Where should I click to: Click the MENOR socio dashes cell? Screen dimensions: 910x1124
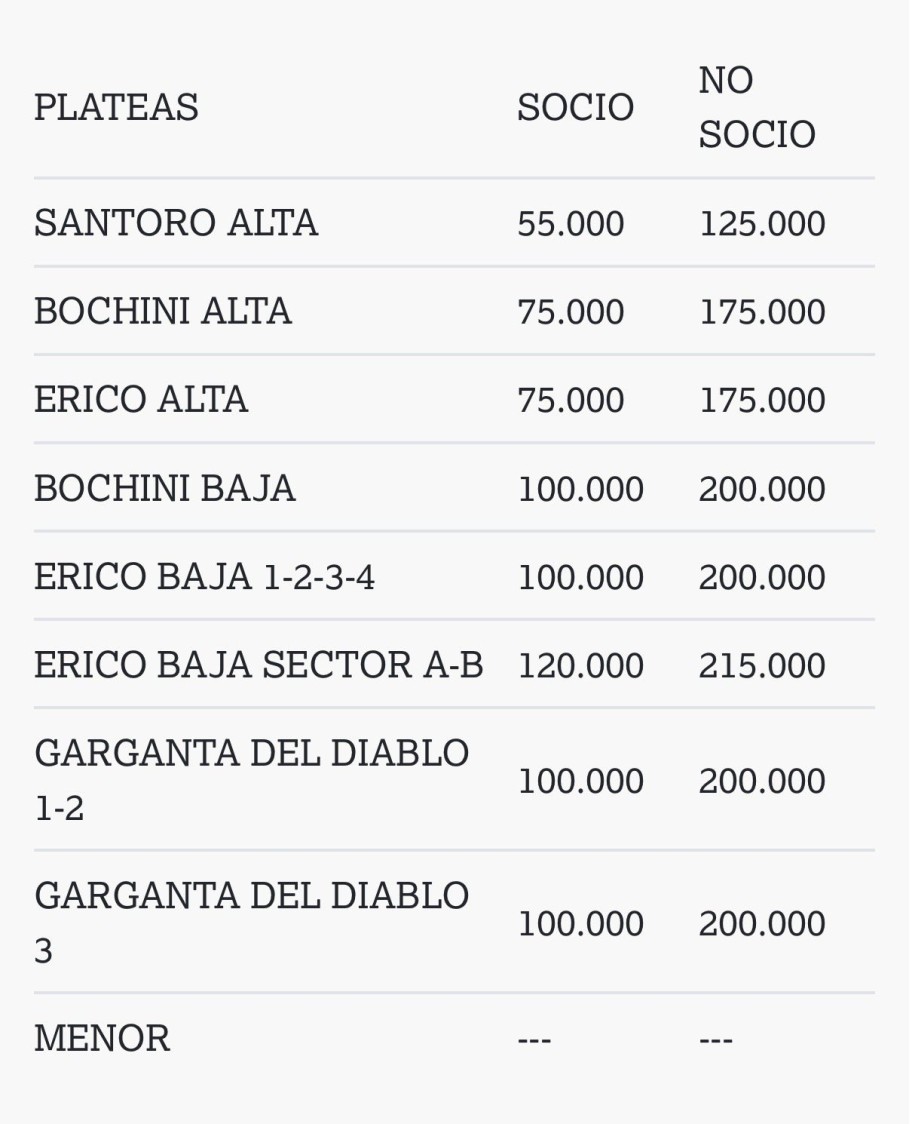(x=534, y=1040)
